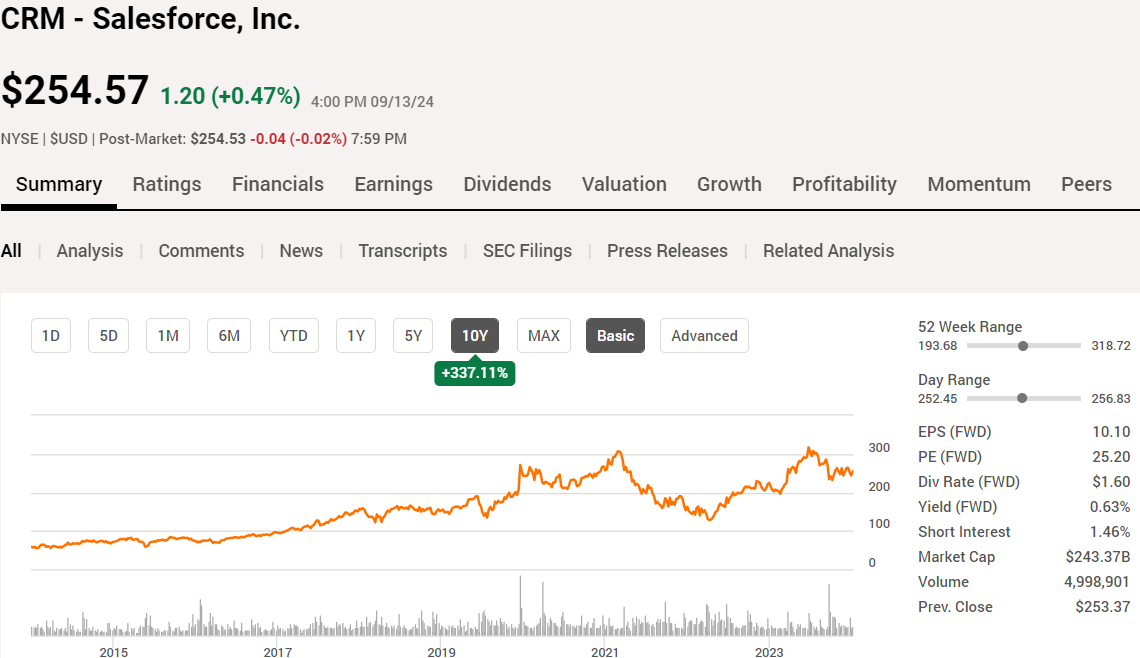Image resolution: width=1140 pixels, height=658 pixels.
Task: Switch to the Peers tab
Action: click(1086, 185)
